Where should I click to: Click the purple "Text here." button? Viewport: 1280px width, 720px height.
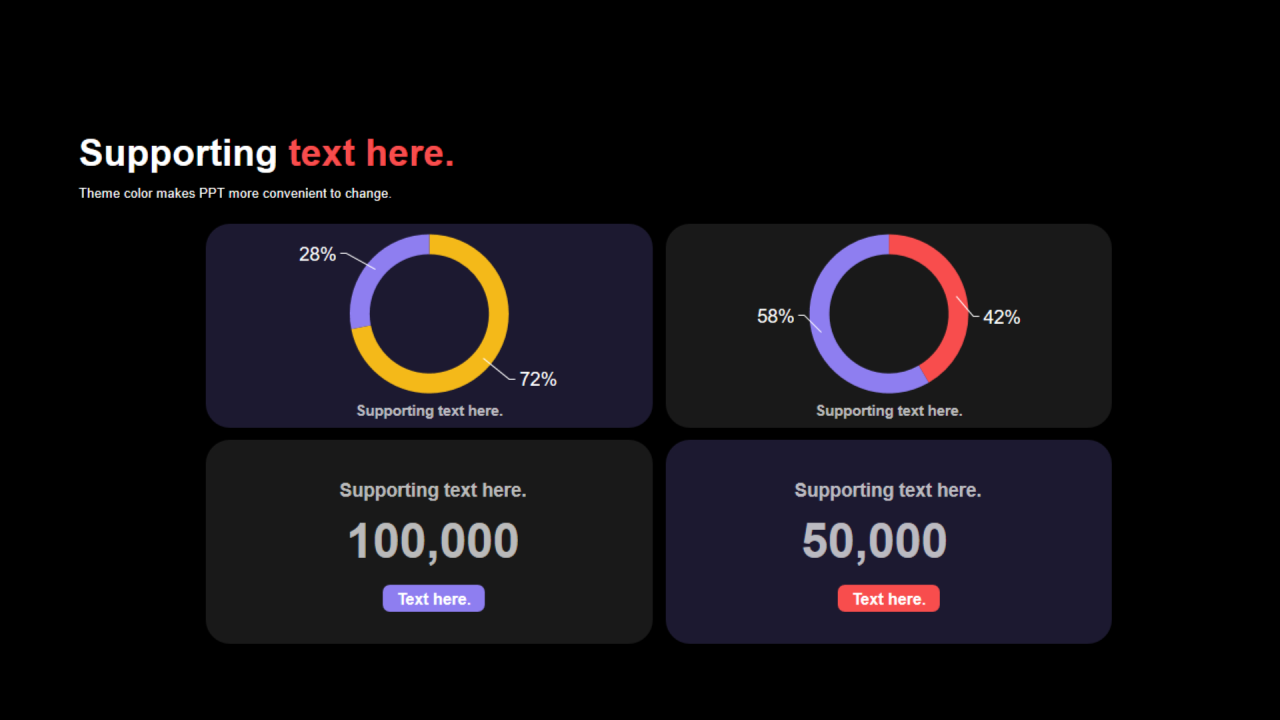point(433,598)
